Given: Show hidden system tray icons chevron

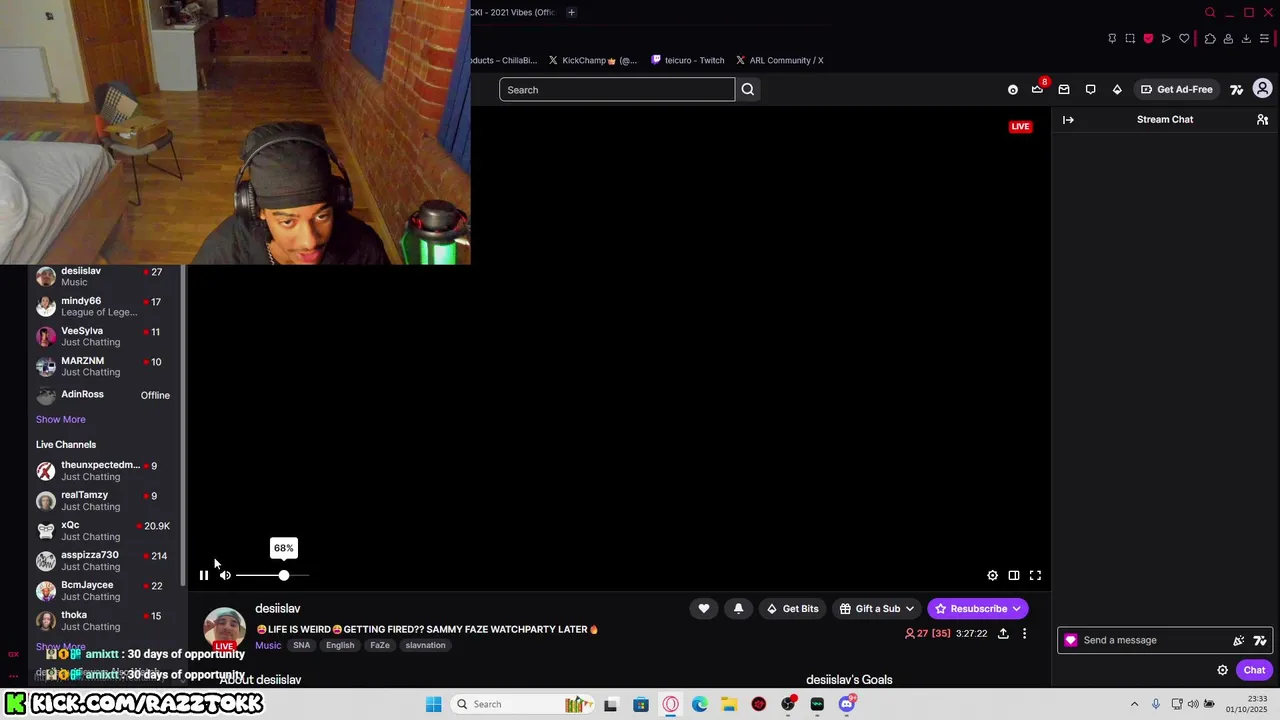Looking at the screenshot, I should [1134, 704].
